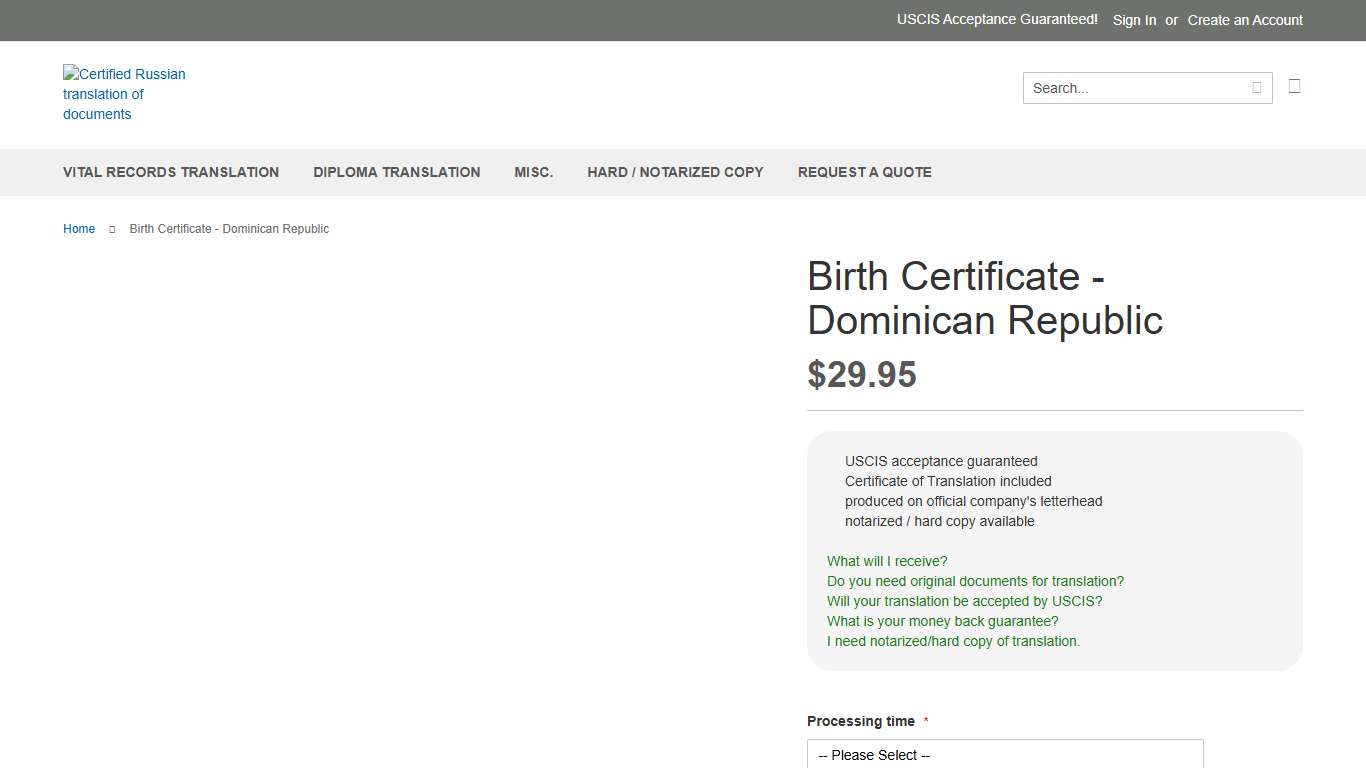Open 'Do you need original documents for translation?'
This screenshot has width=1366, height=768.
click(975, 581)
